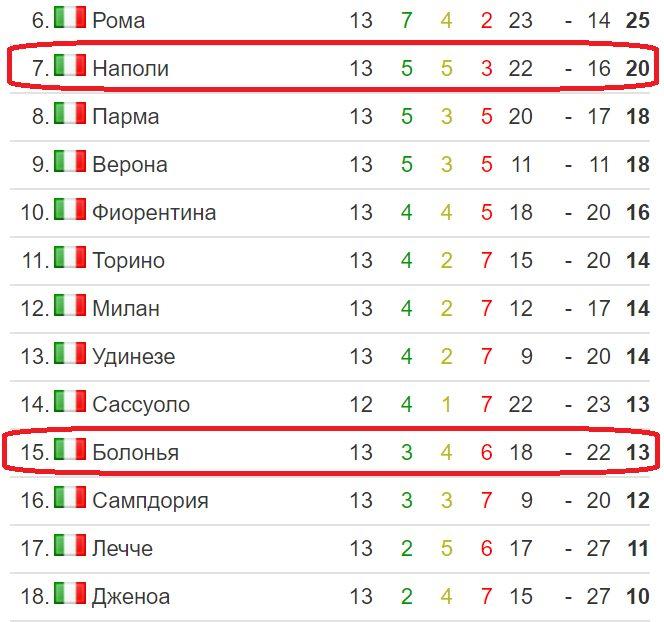Click Наполи's 20 points total
Image resolution: width=664 pixels, height=622 pixels.
pyautogui.click(x=637, y=68)
